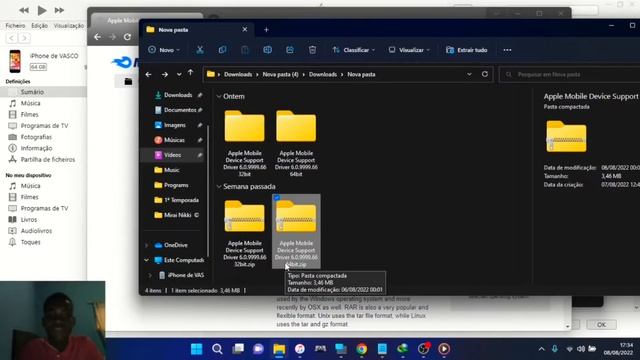
Task: Expand the OneDrive tree node
Action: (147, 245)
